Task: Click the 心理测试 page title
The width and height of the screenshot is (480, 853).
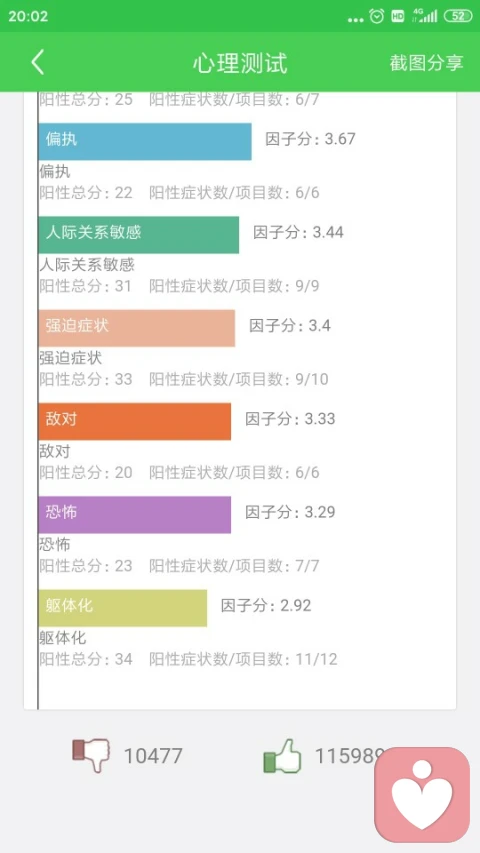Action: tap(240, 63)
